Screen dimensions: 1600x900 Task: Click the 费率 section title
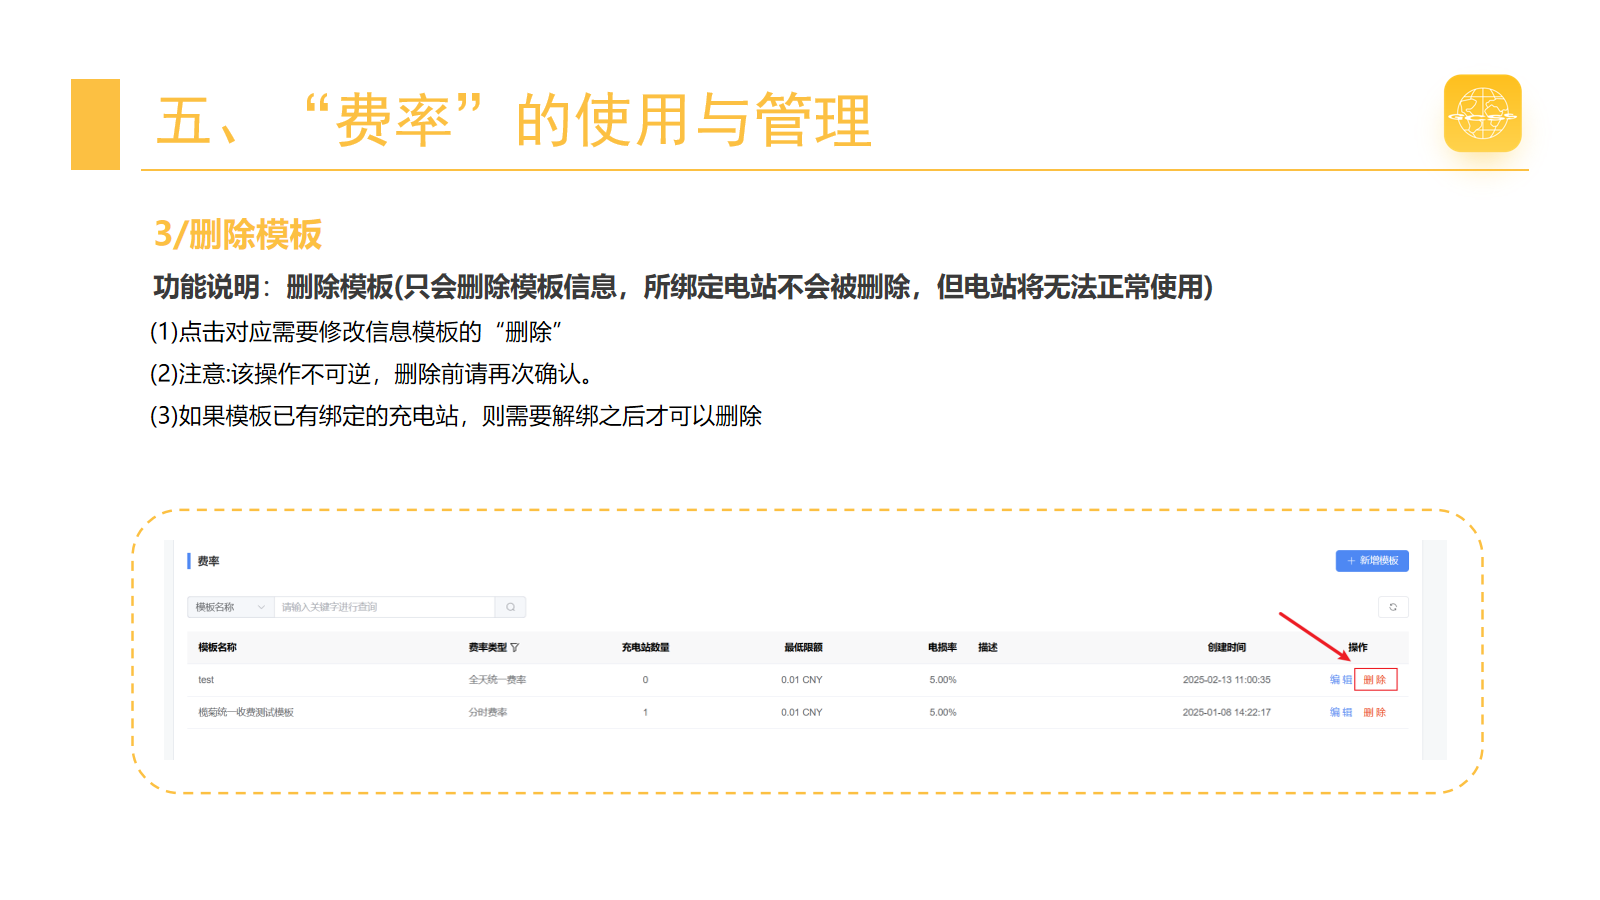click(x=208, y=562)
